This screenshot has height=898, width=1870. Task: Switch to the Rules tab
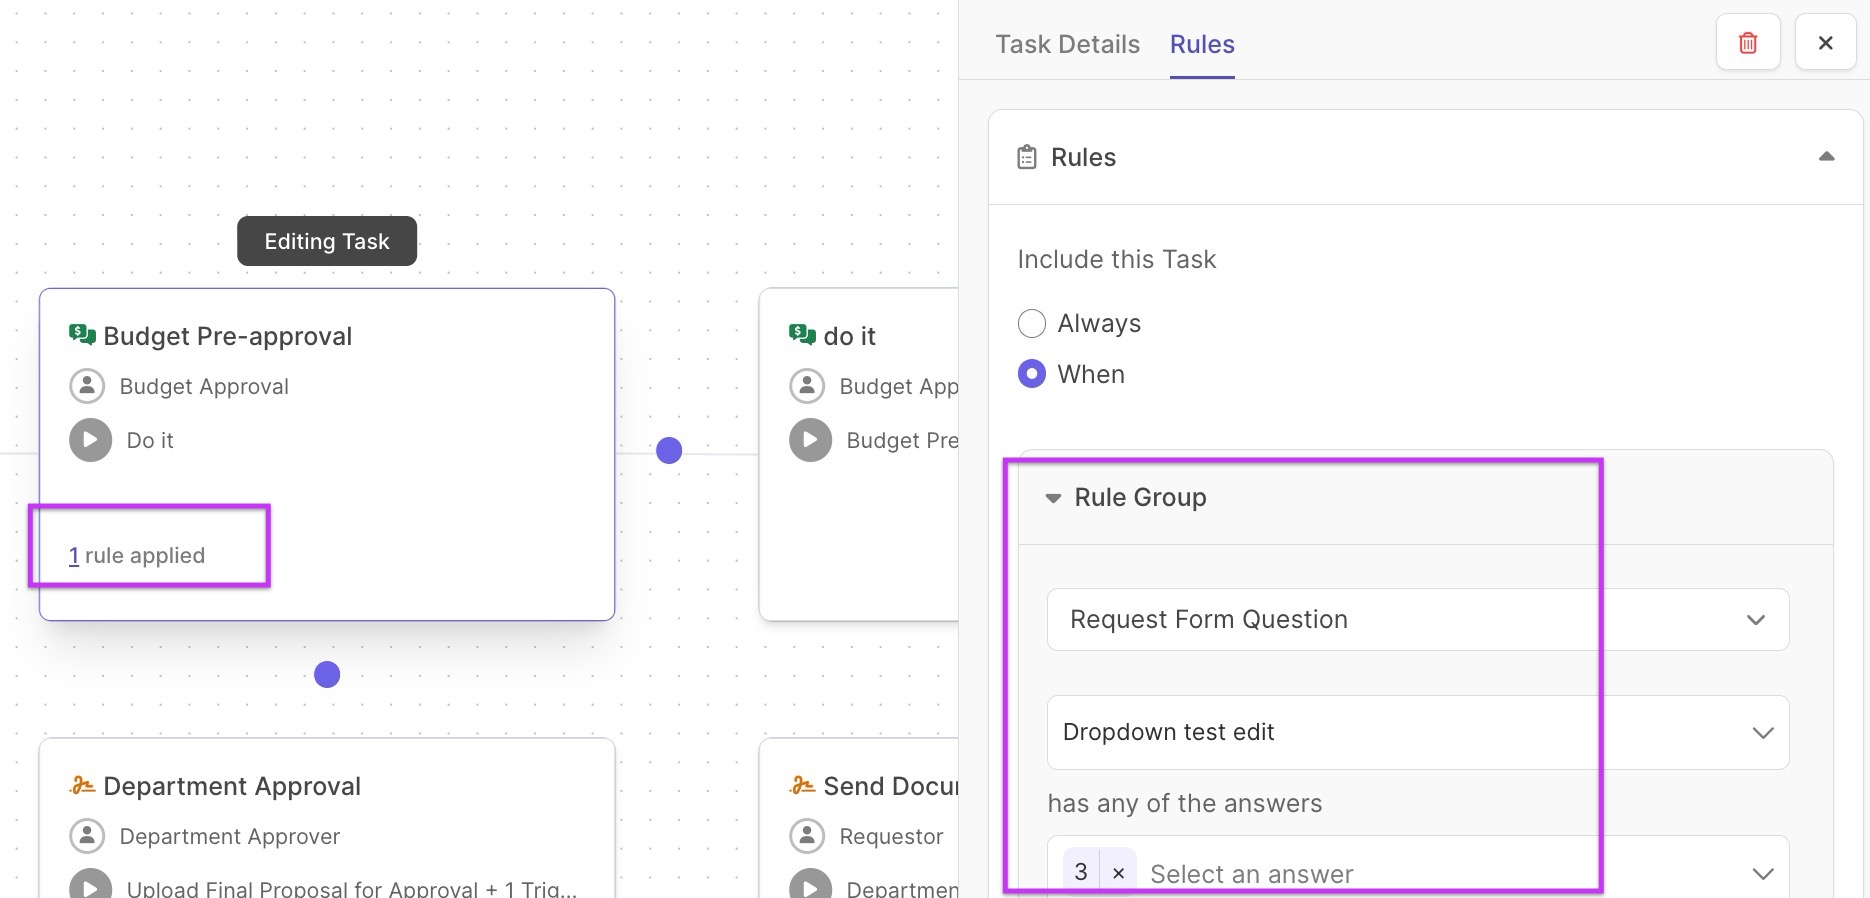1202,44
